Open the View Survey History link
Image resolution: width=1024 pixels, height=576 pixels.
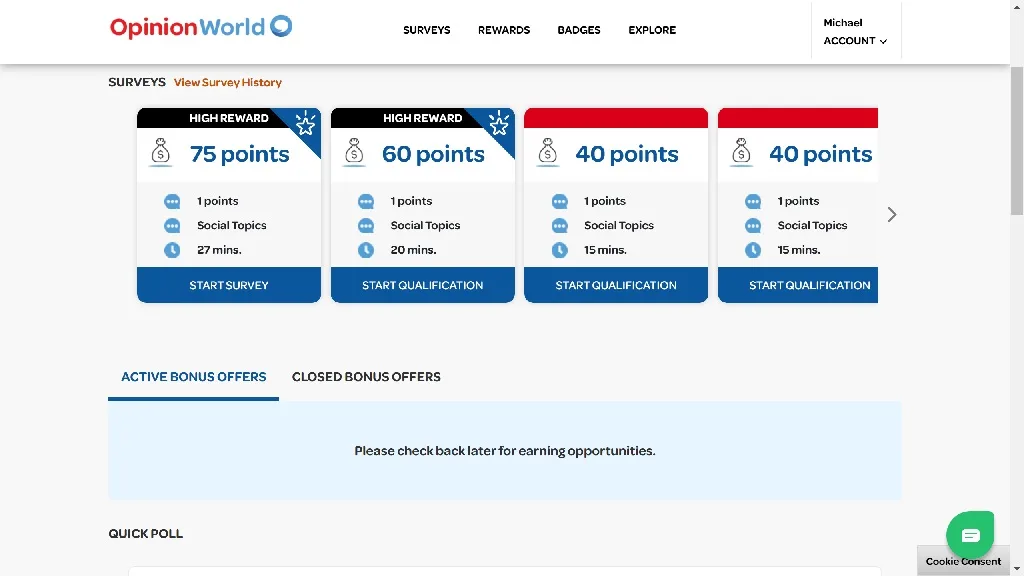click(228, 82)
